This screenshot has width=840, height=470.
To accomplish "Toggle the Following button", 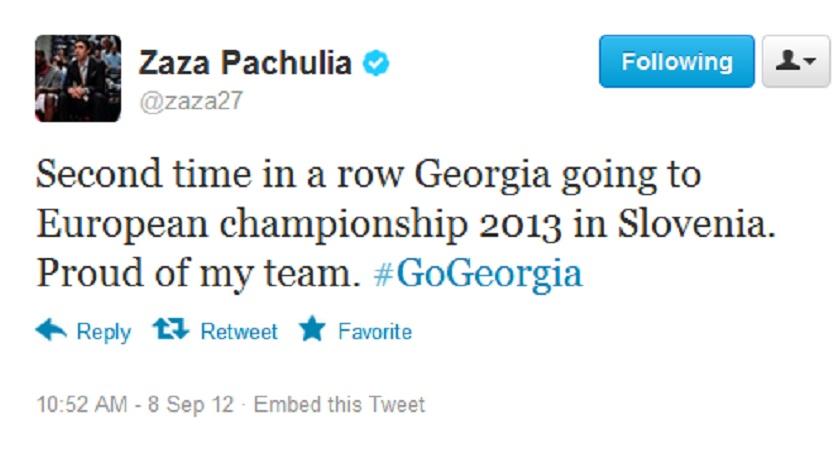I will coord(676,62).
